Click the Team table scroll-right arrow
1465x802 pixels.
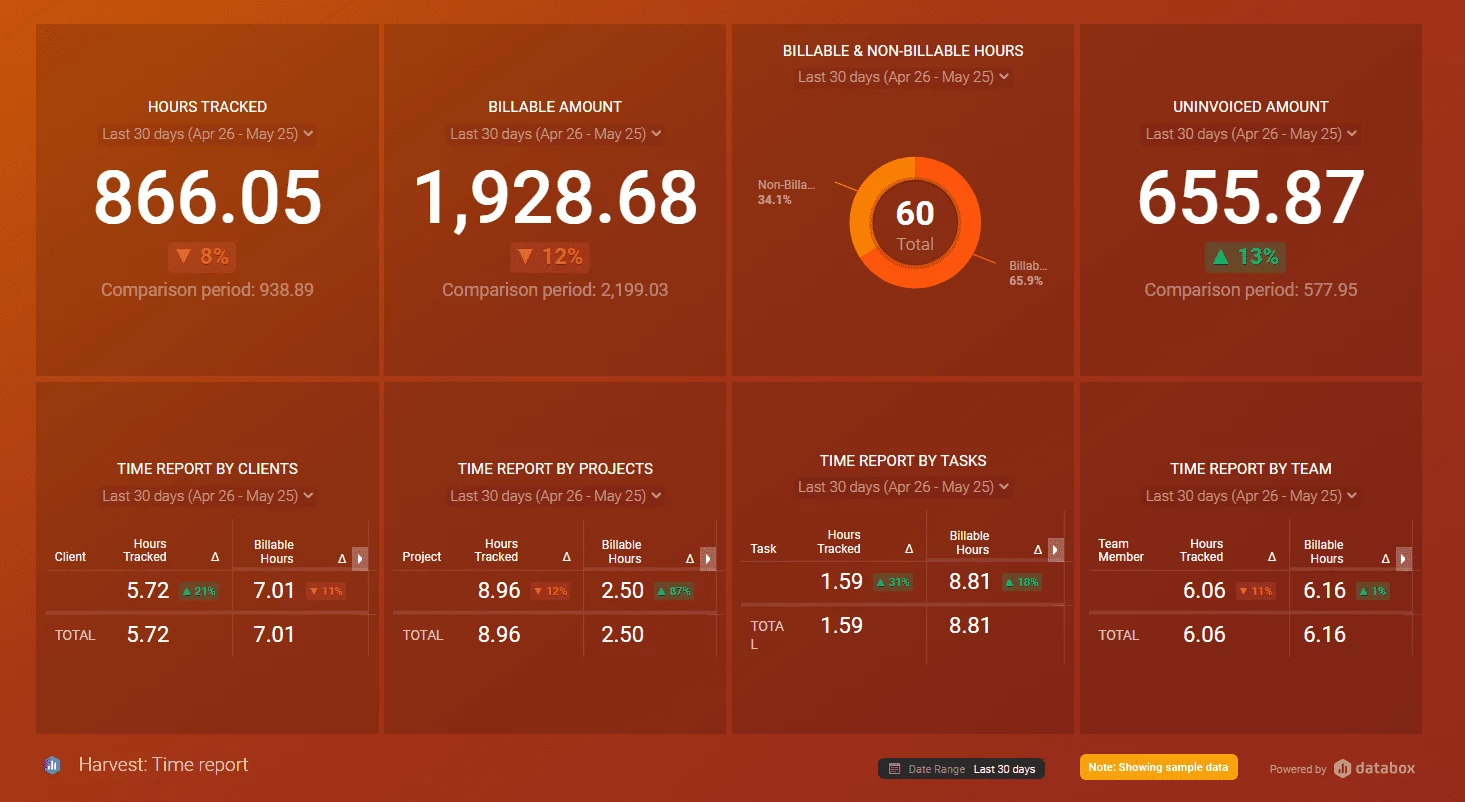click(x=1404, y=559)
